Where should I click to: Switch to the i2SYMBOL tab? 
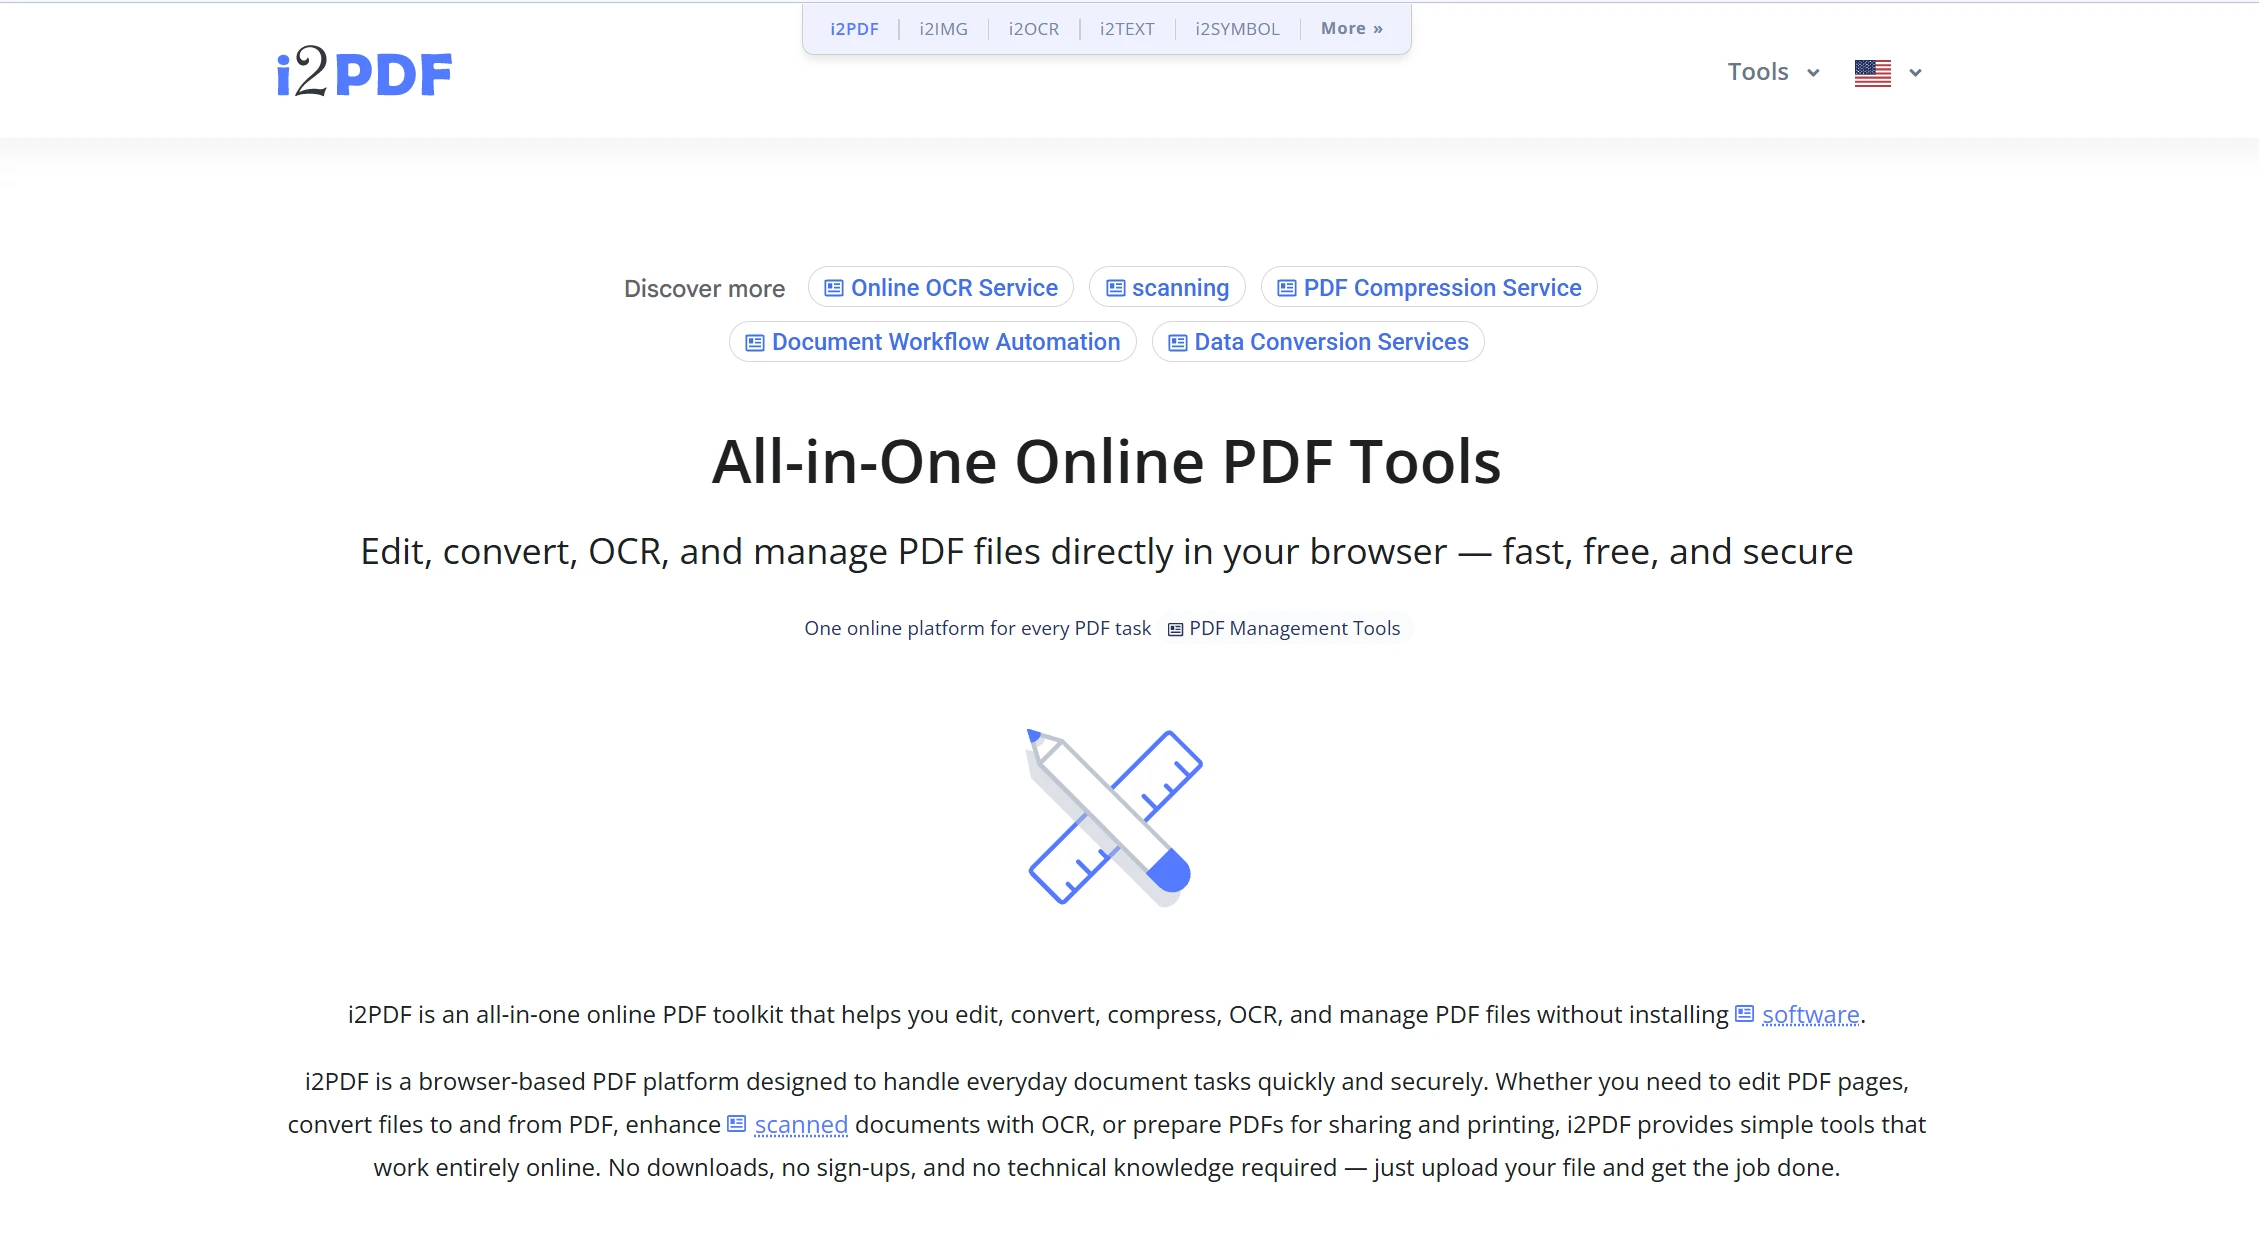(x=1237, y=29)
